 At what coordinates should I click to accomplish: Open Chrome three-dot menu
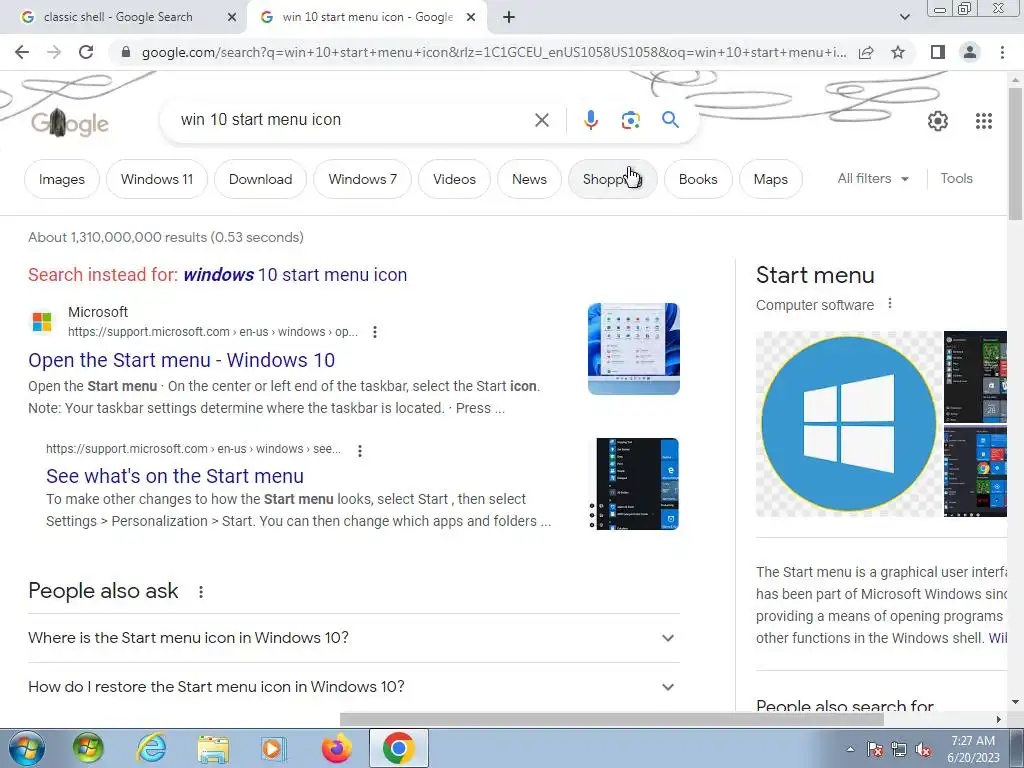pos(1002,52)
